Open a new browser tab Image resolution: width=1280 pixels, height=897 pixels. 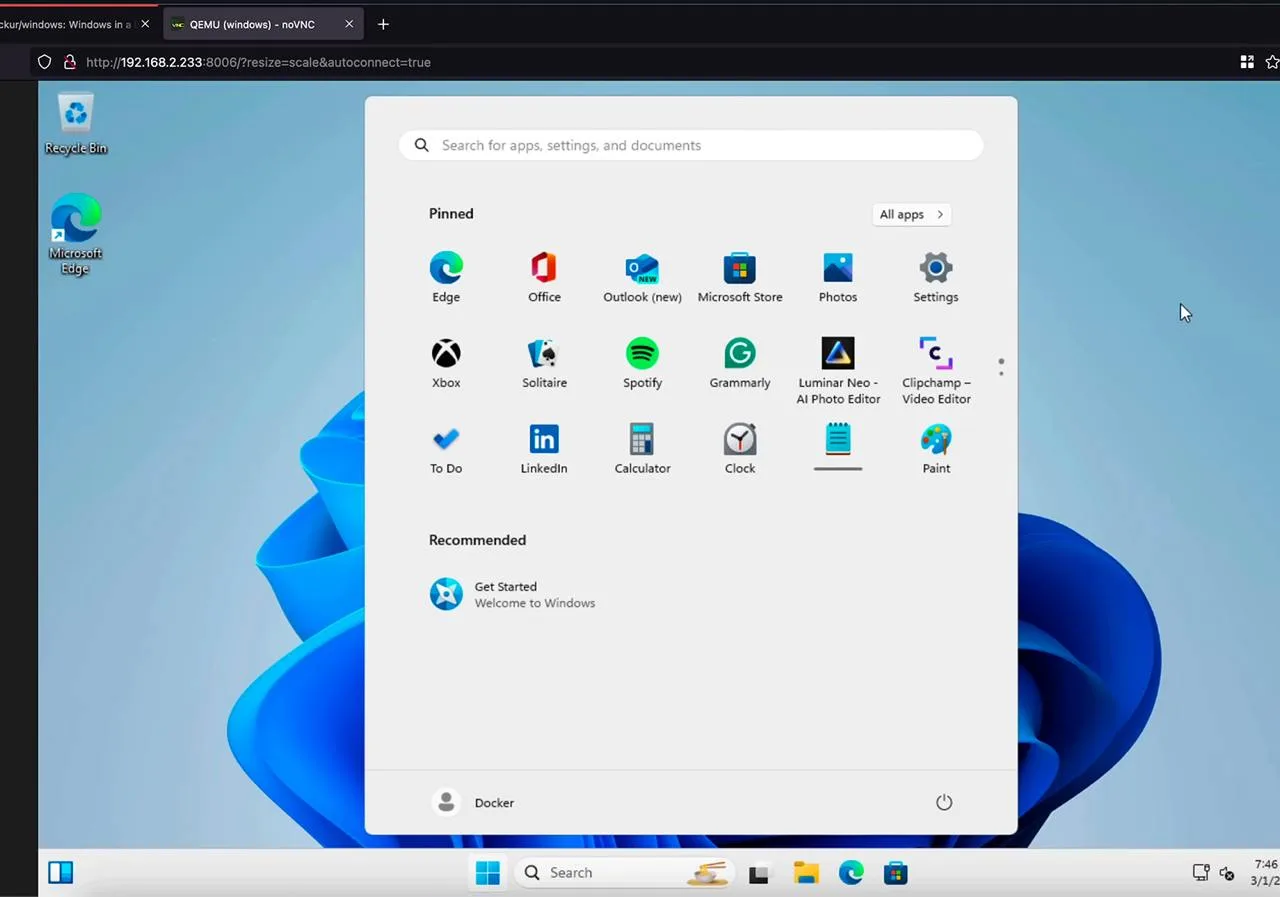point(383,24)
